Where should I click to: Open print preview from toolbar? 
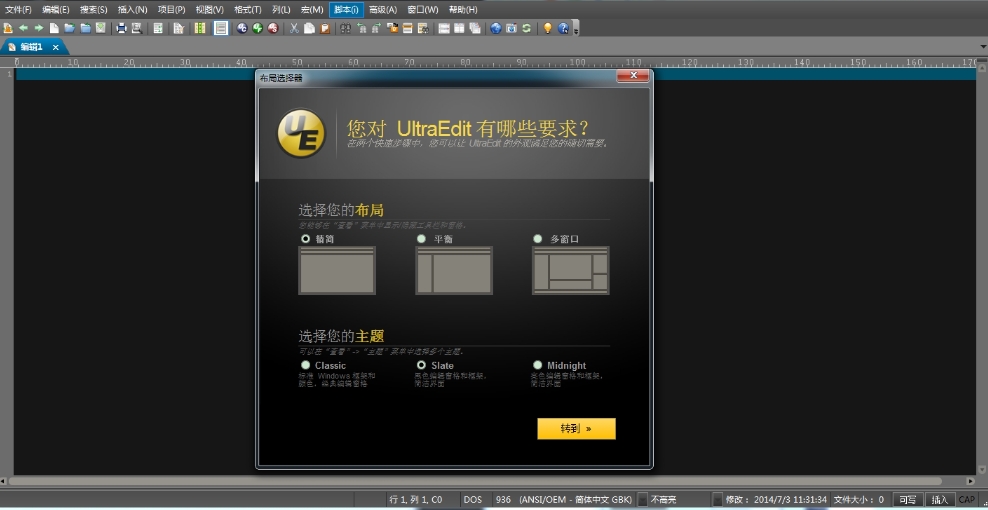click(137, 28)
